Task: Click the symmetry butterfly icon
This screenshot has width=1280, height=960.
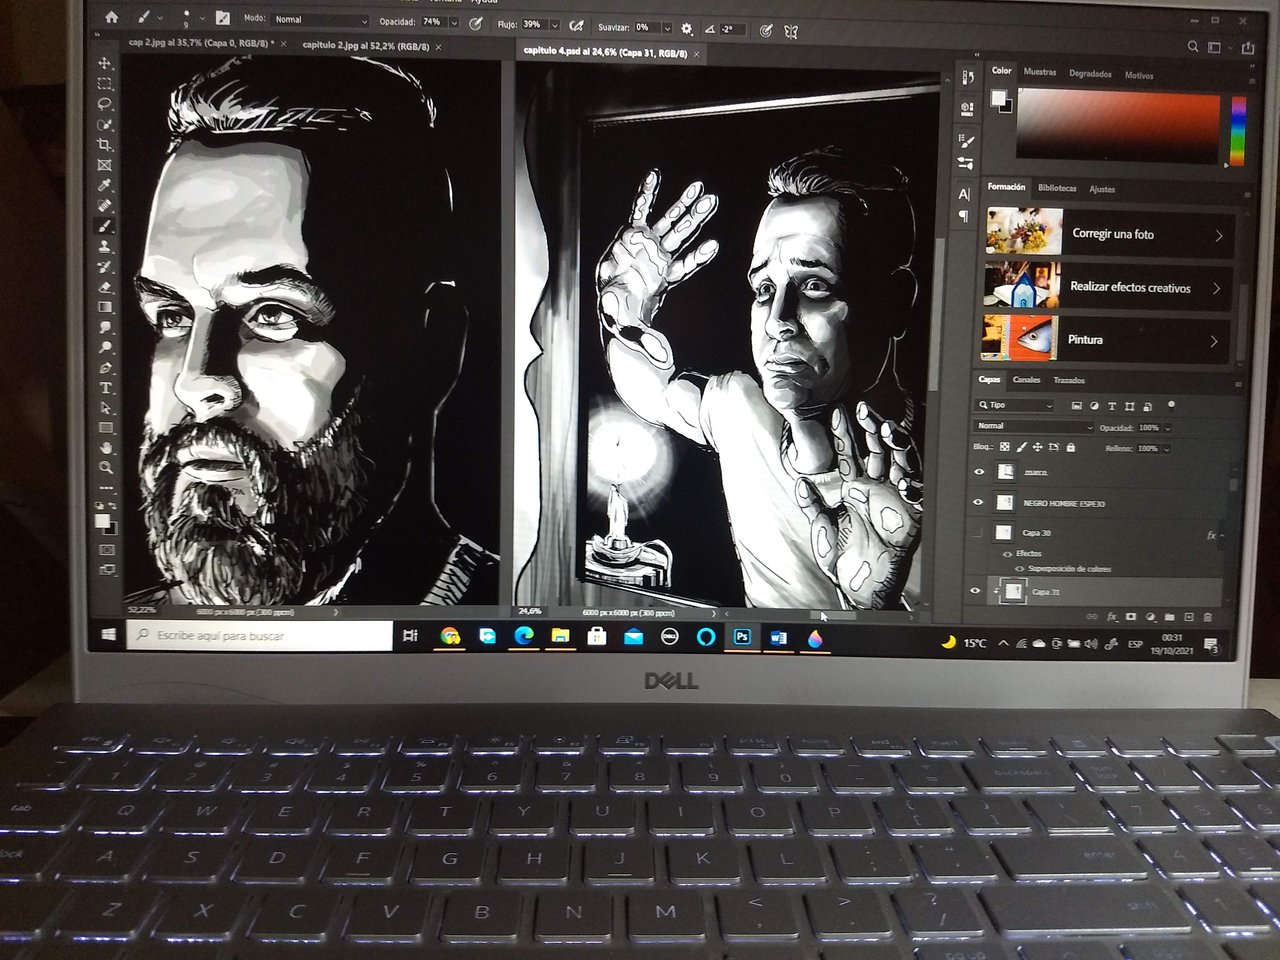Action: [791, 31]
